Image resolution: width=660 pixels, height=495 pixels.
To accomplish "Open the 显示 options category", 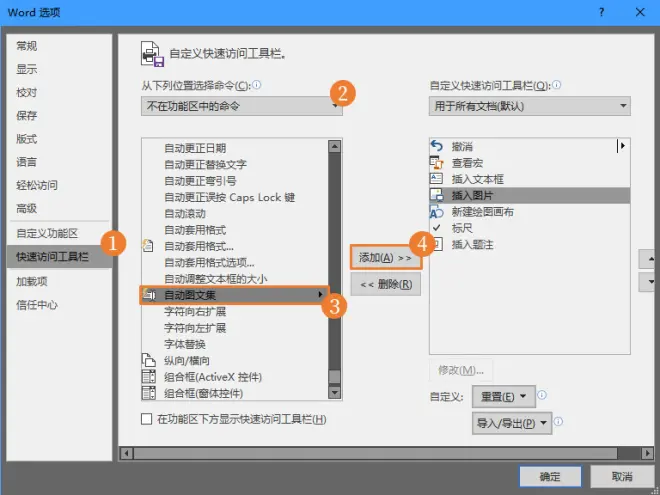I will point(59,69).
